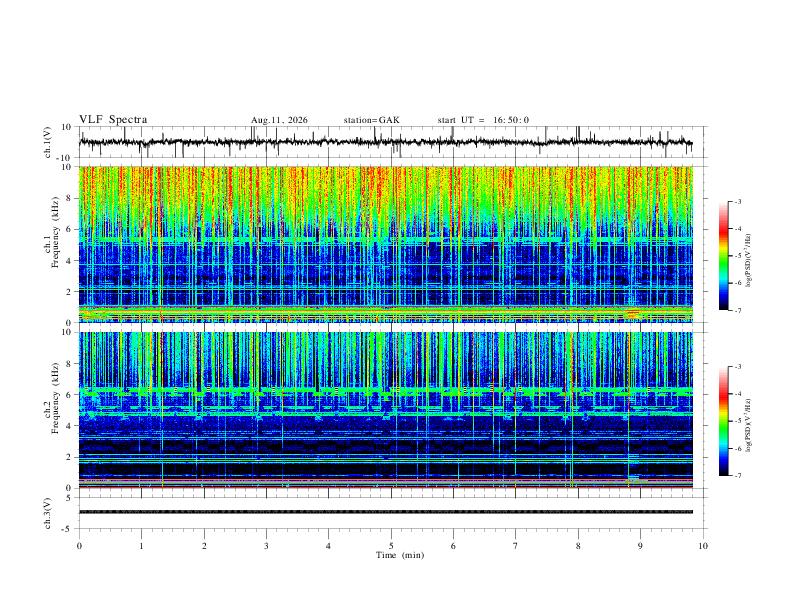Click the ch.3(V) axis label
Image resolution: width=792 pixels, height=612 pixels.
click(x=48, y=513)
